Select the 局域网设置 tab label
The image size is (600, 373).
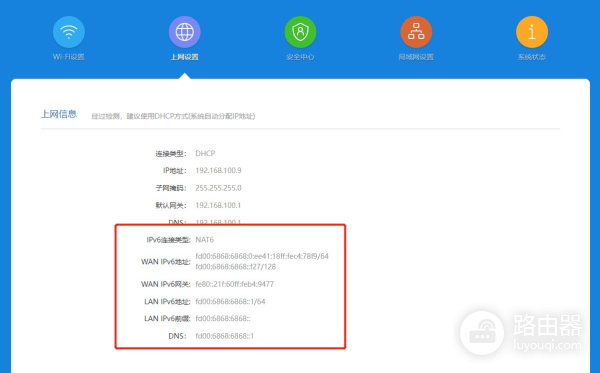coord(416,57)
